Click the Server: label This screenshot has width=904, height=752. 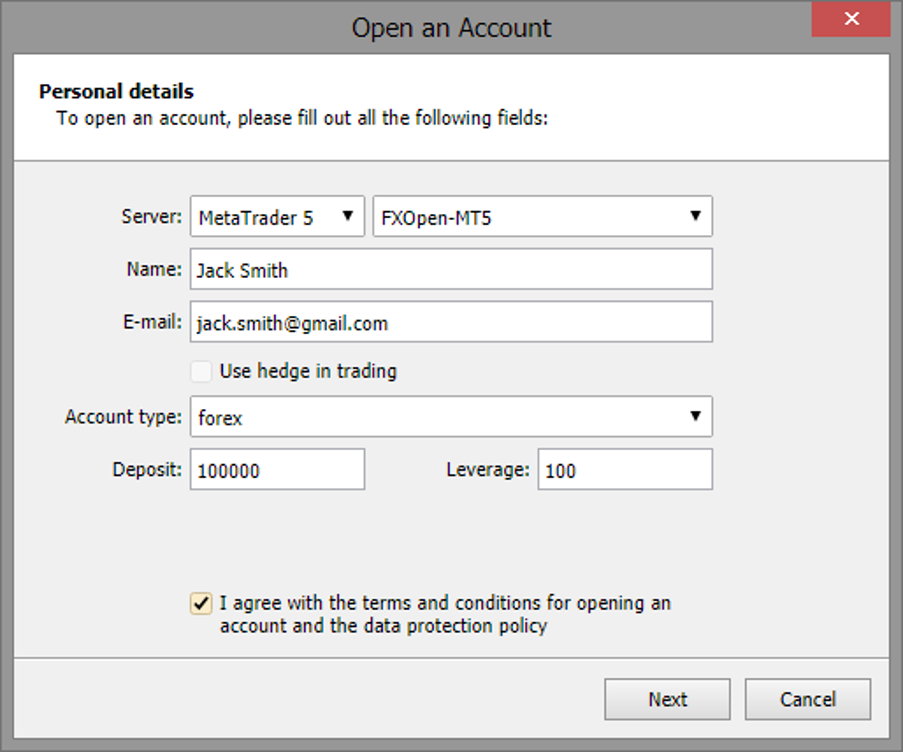[152, 217]
